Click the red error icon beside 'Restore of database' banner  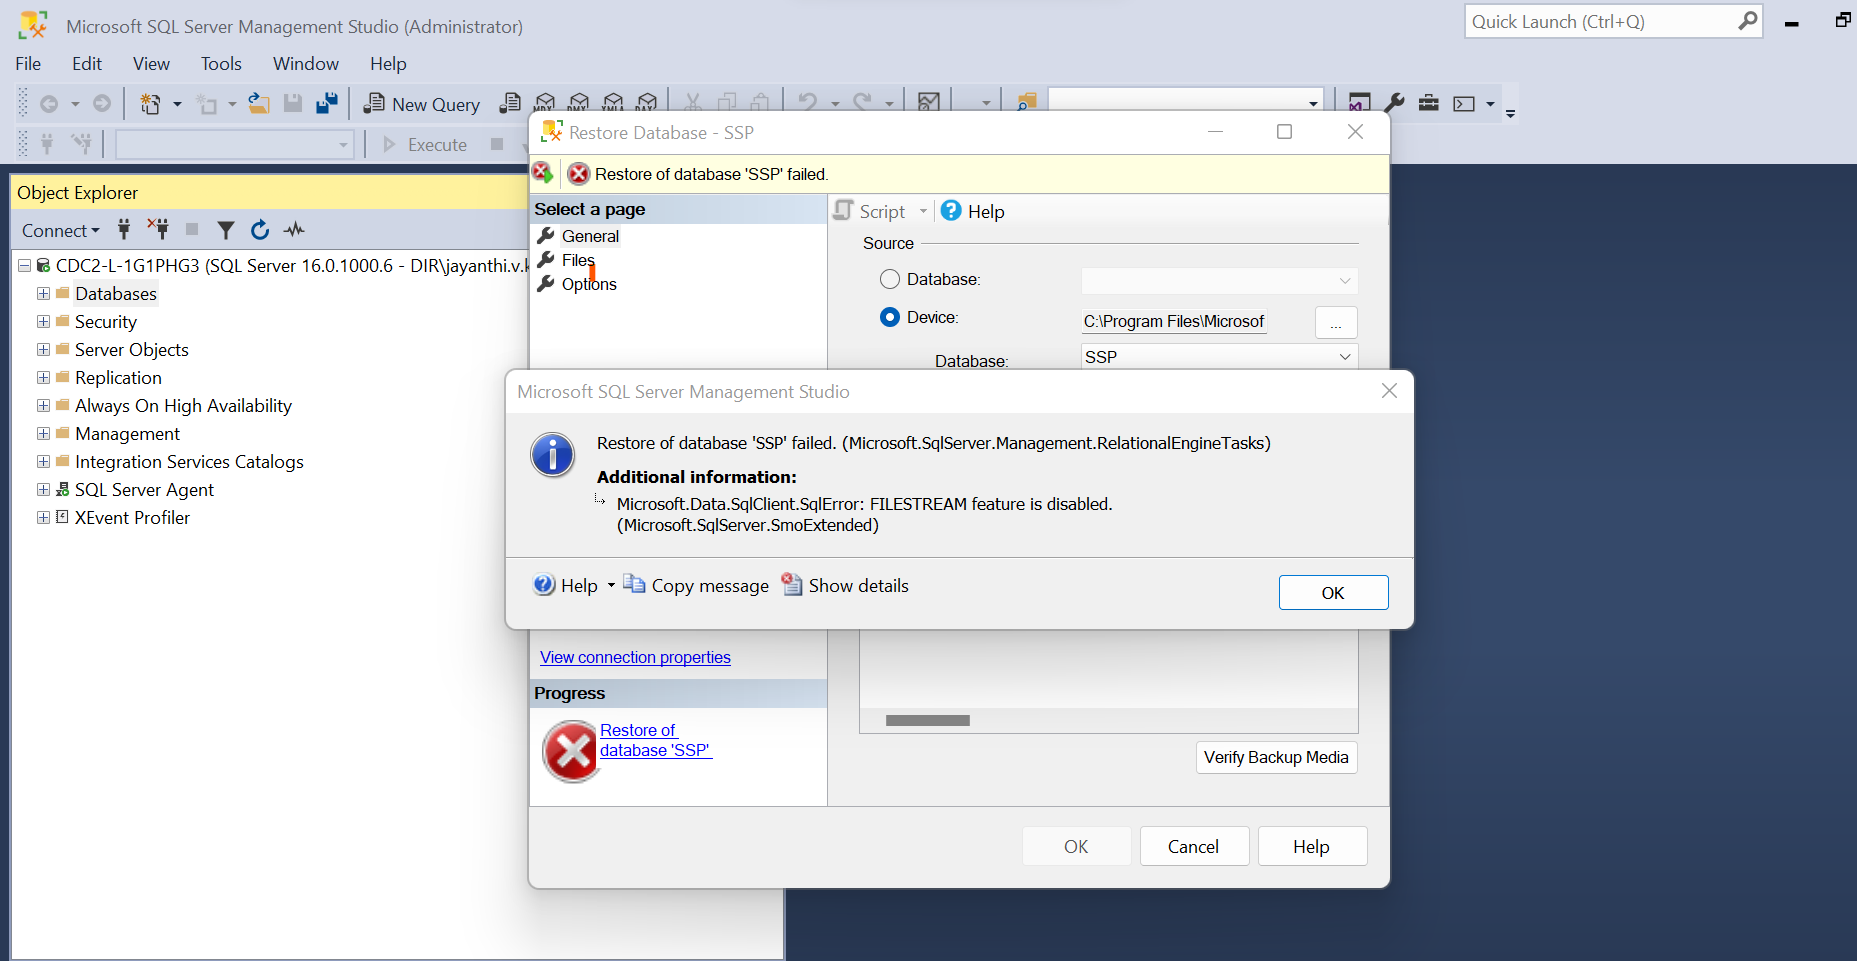point(578,174)
